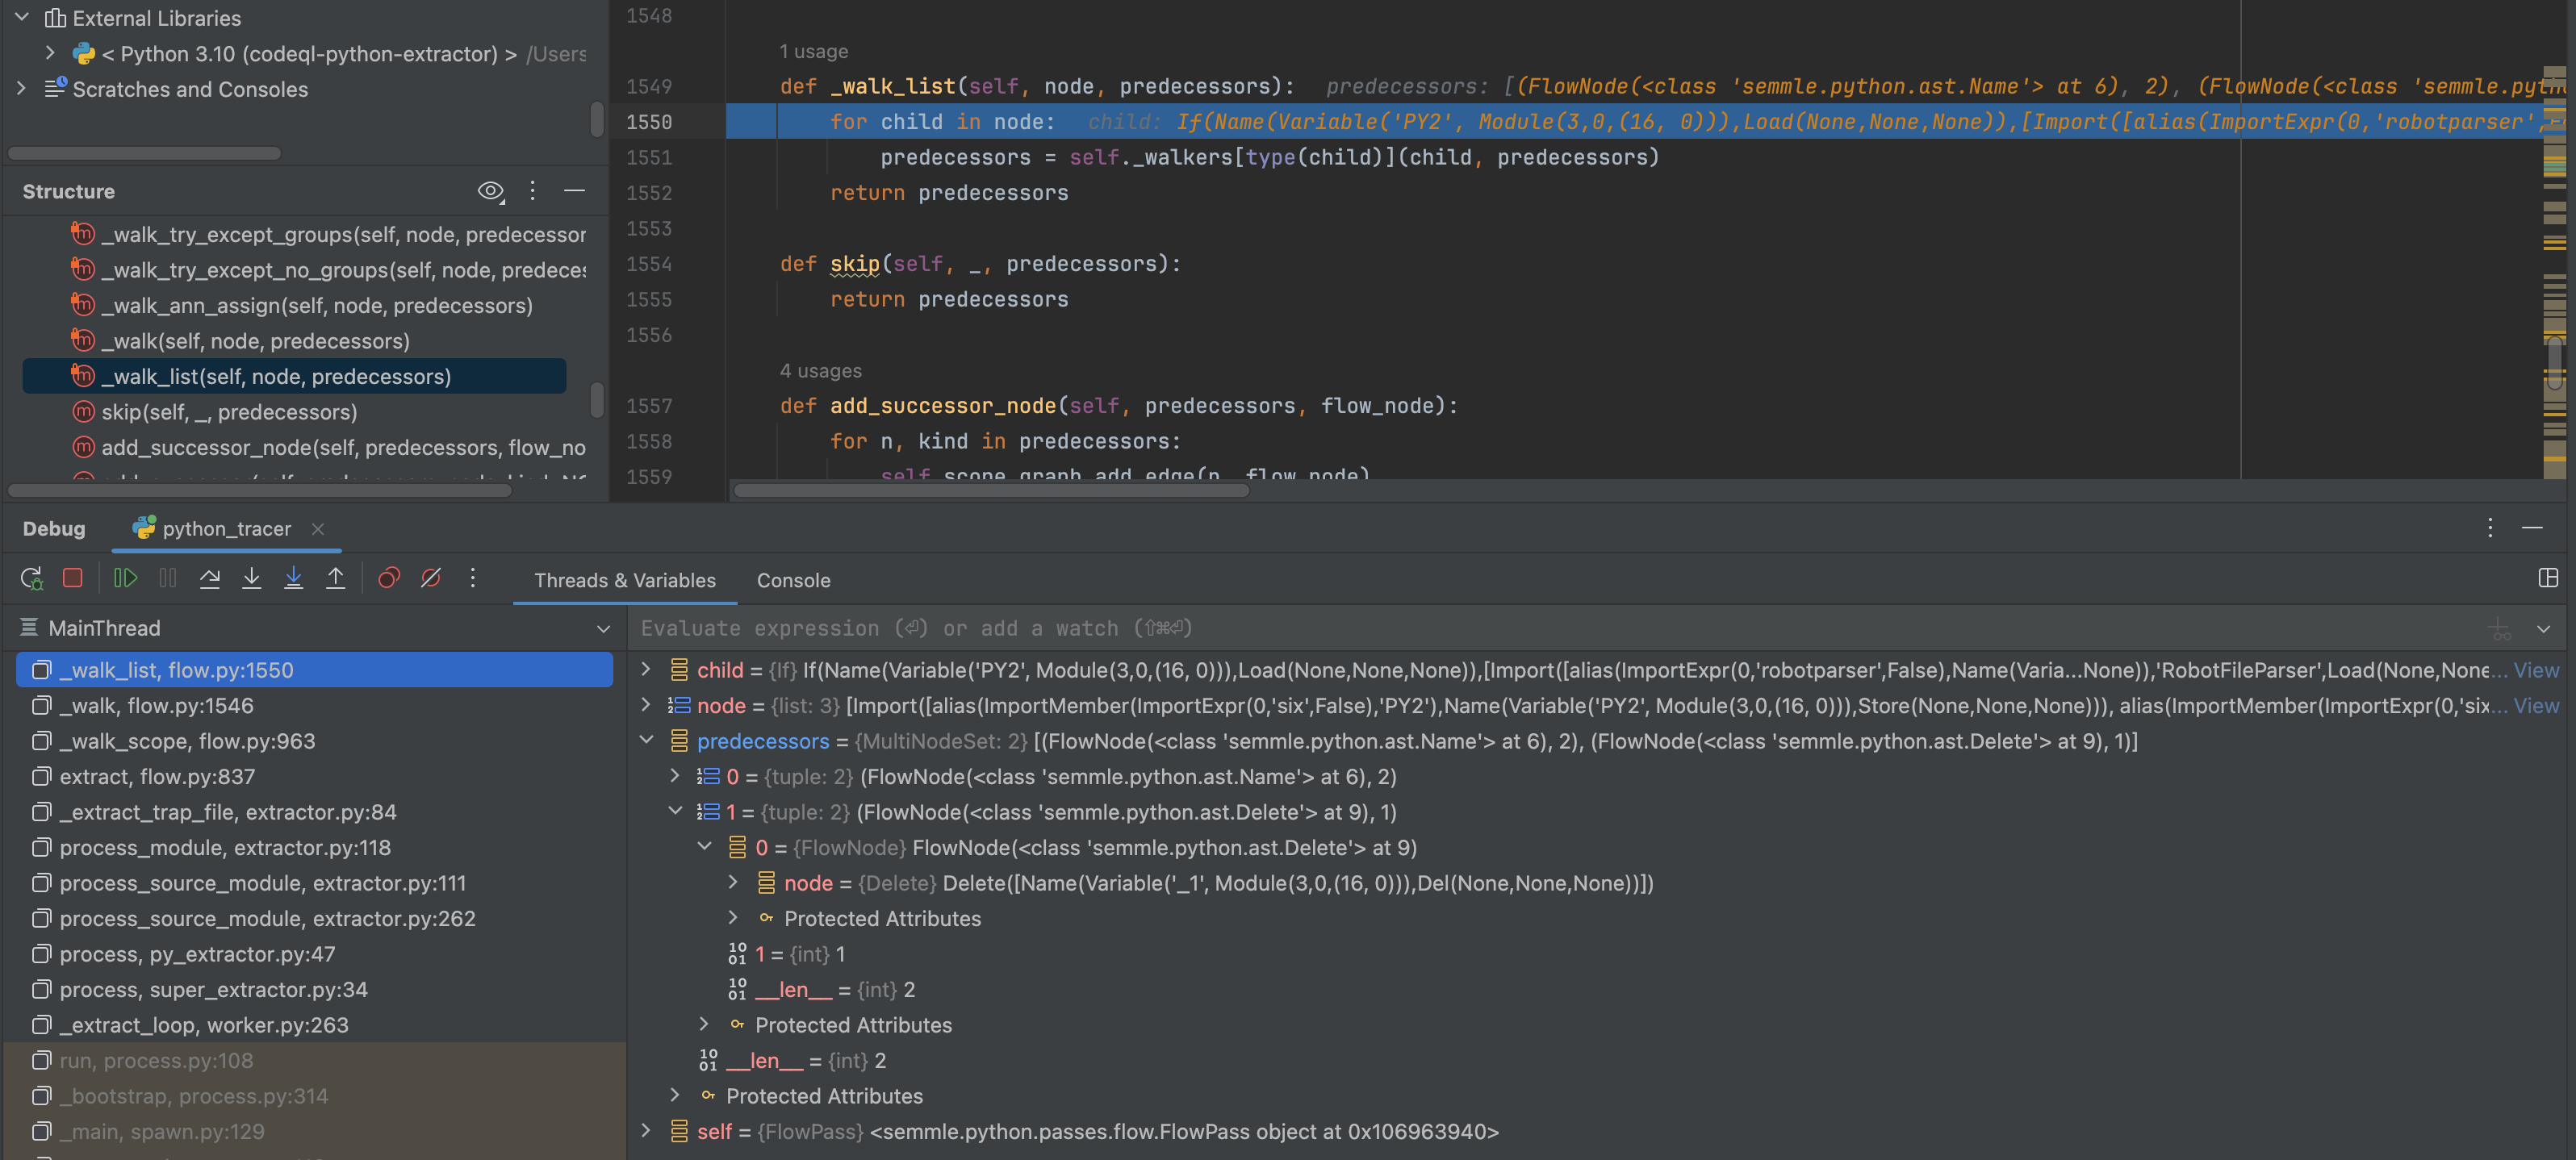Screen dimensions: 2576x1160
Task: Click the editor vertical scrollbar thumb
Action: (x=2555, y=362)
